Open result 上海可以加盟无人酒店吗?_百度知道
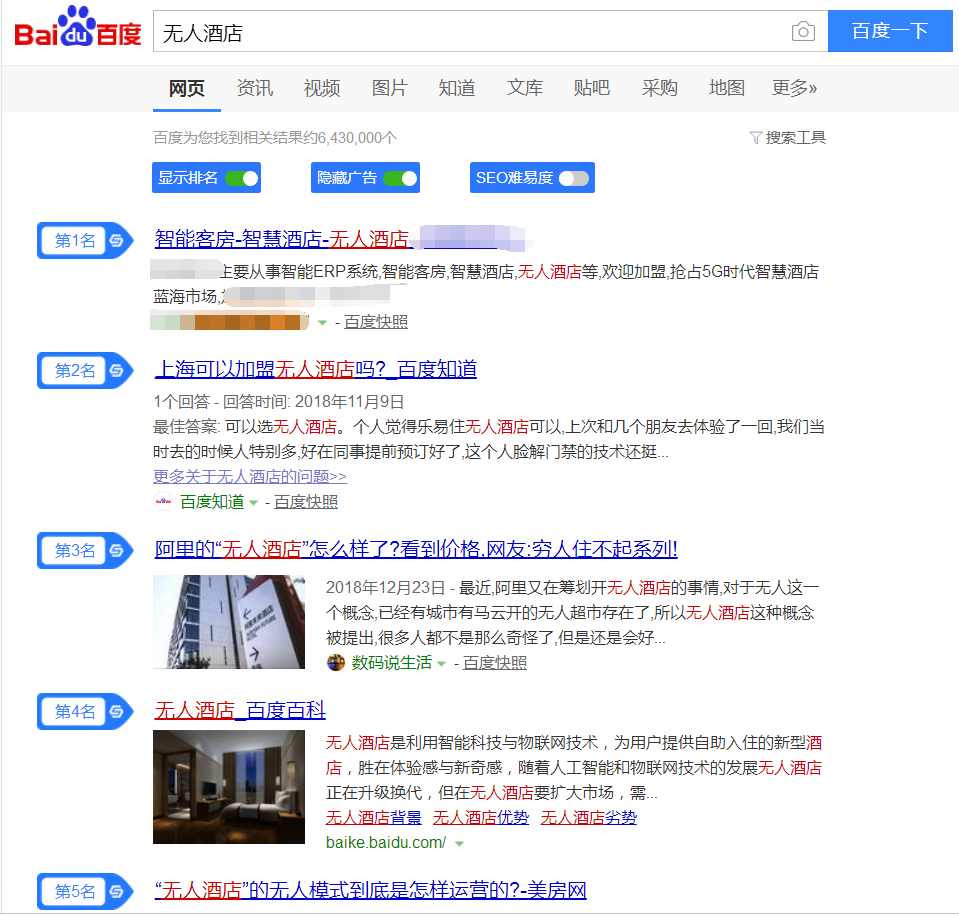Screen dimensions: 959x917 point(316,369)
